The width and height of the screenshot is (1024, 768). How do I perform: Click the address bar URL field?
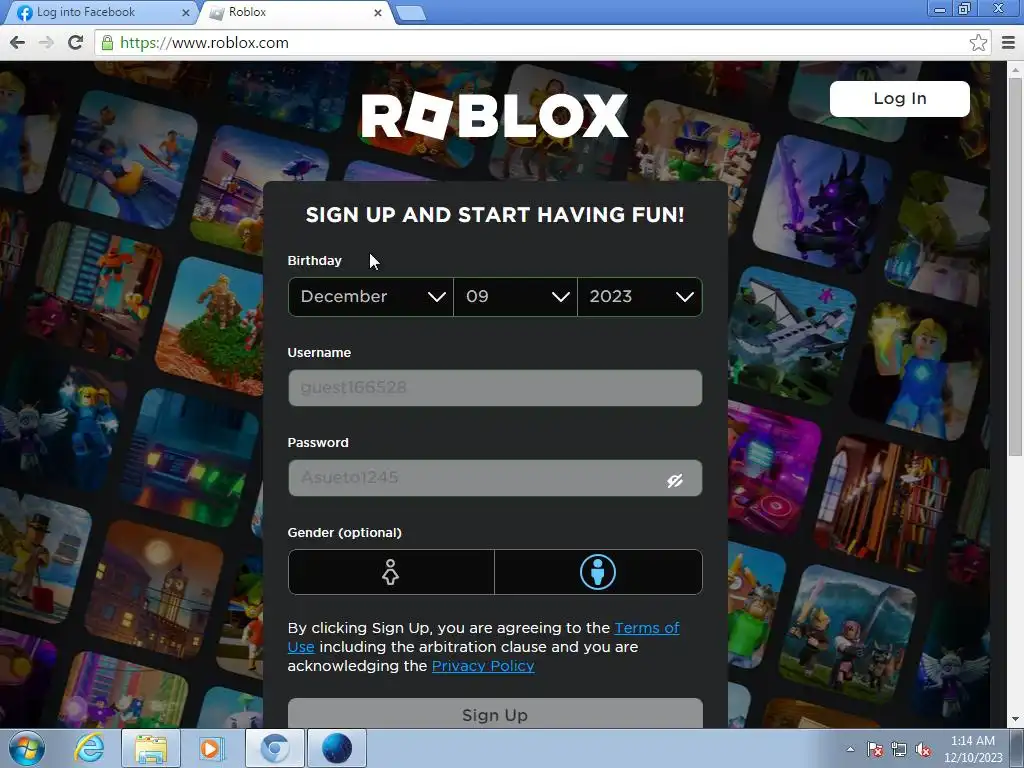(542, 43)
